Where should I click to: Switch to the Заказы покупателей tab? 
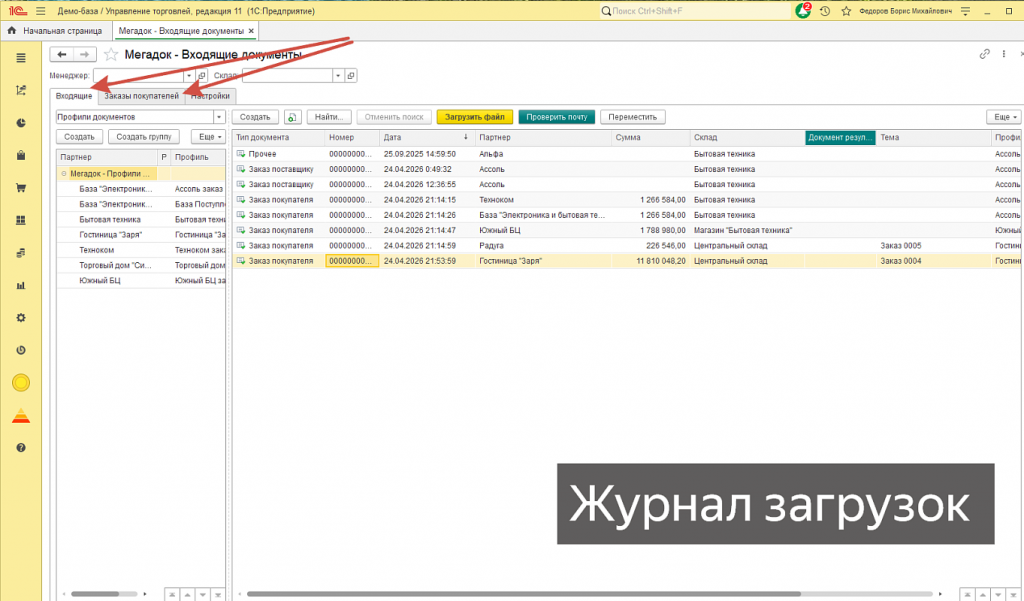tap(142, 96)
